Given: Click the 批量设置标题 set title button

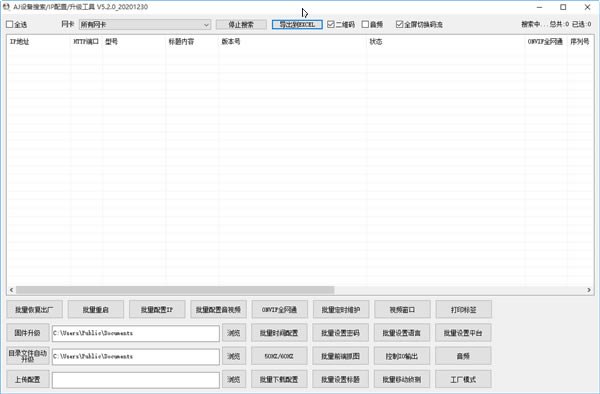Looking at the screenshot, I should coord(341,379).
